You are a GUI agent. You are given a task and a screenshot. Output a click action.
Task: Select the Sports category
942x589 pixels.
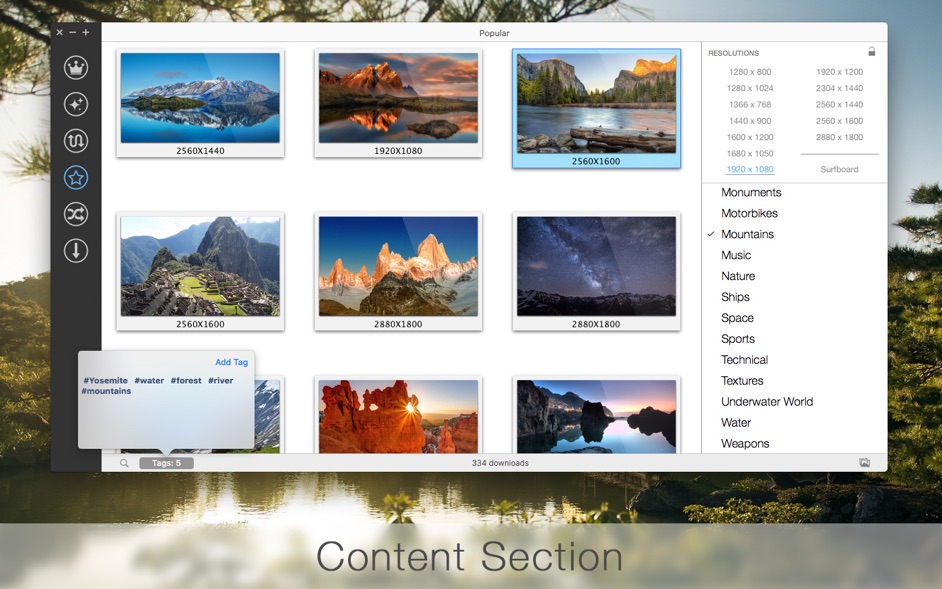tap(738, 339)
